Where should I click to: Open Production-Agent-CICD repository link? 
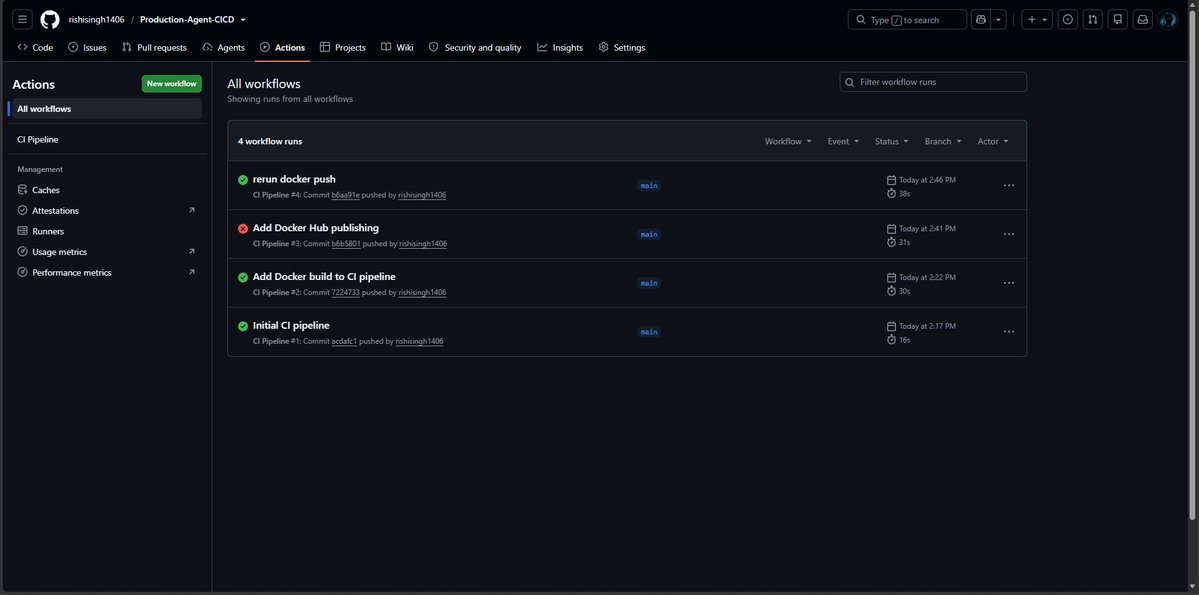click(x=187, y=20)
